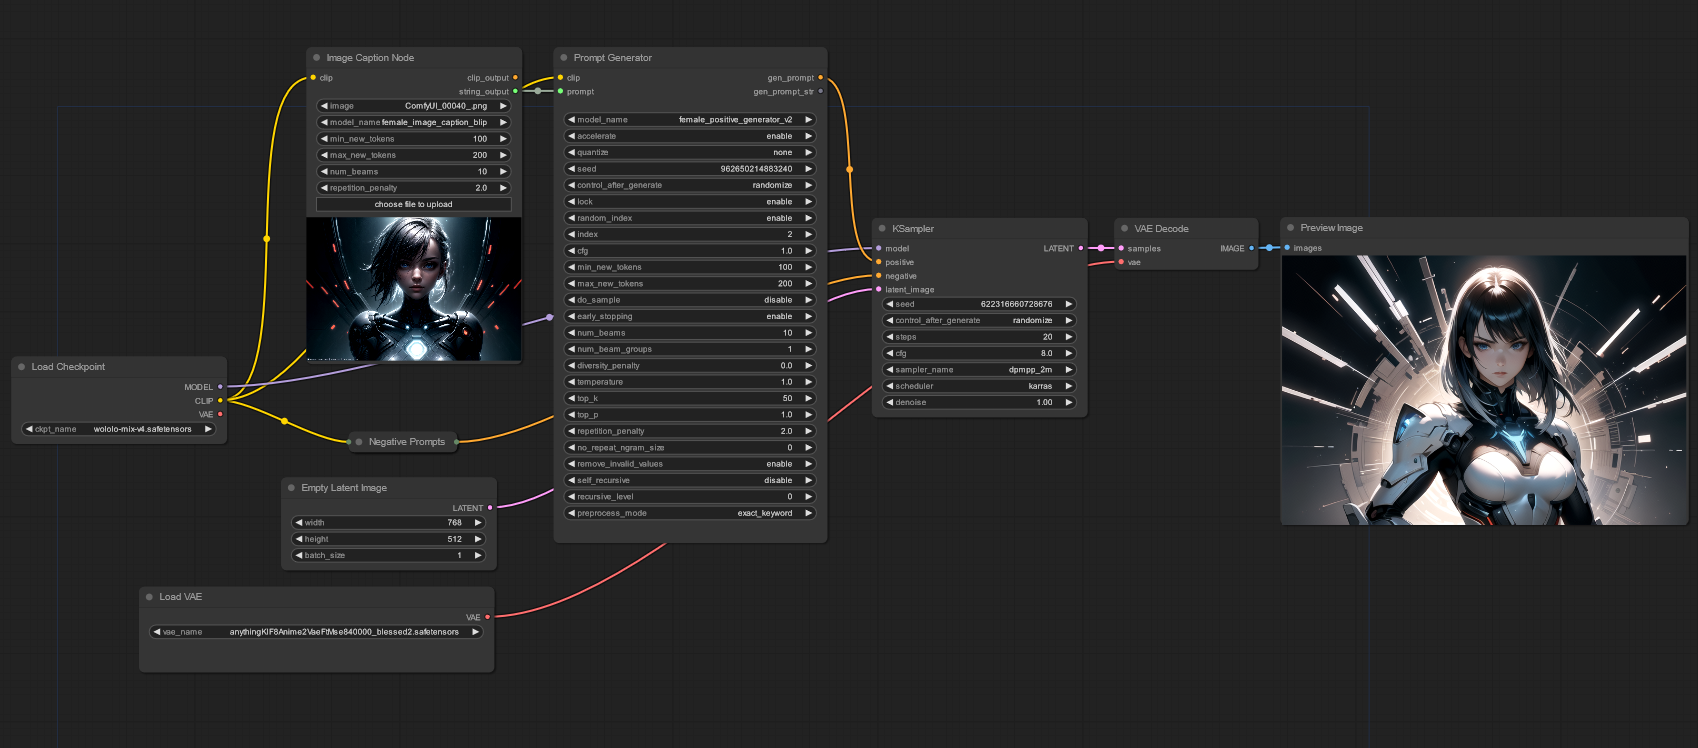Screen dimensions: 1698x748
Task: Toggle do_sample from disable
Action: coord(690,300)
